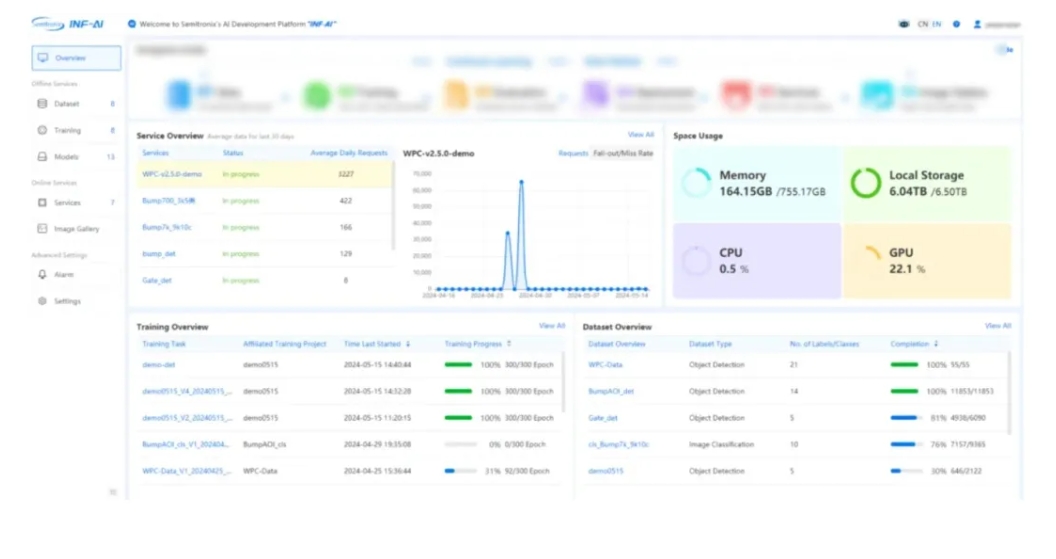
Task: Click View All in Service Overview
Action: tap(640, 135)
